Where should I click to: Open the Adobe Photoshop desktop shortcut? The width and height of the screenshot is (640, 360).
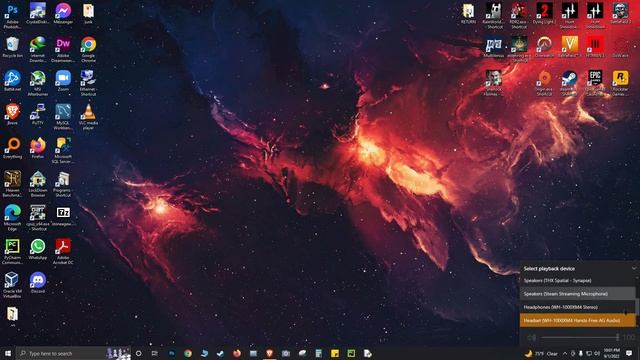pyautogui.click(x=12, y=16)
